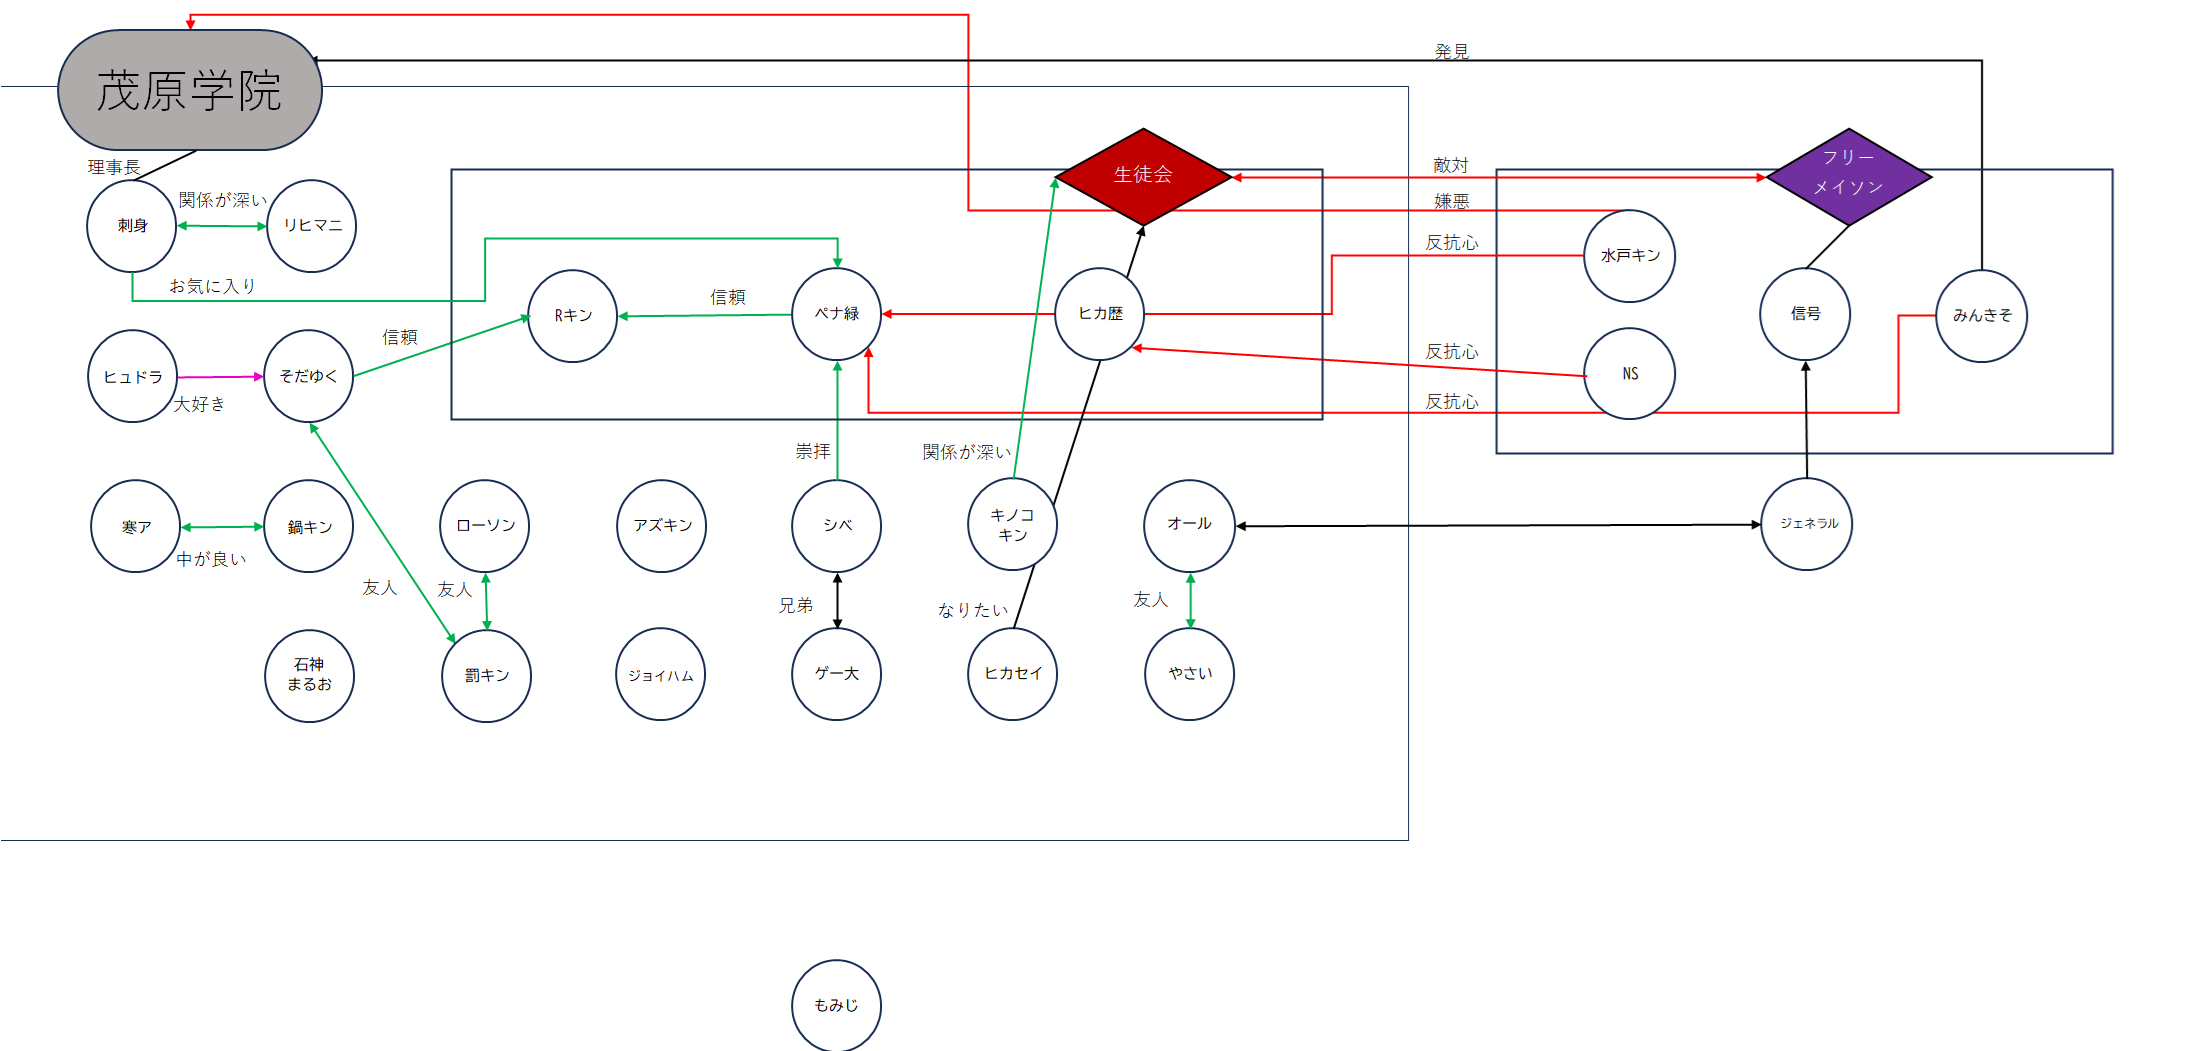Click the リヒマニ circle node

(x=312, y=226)
